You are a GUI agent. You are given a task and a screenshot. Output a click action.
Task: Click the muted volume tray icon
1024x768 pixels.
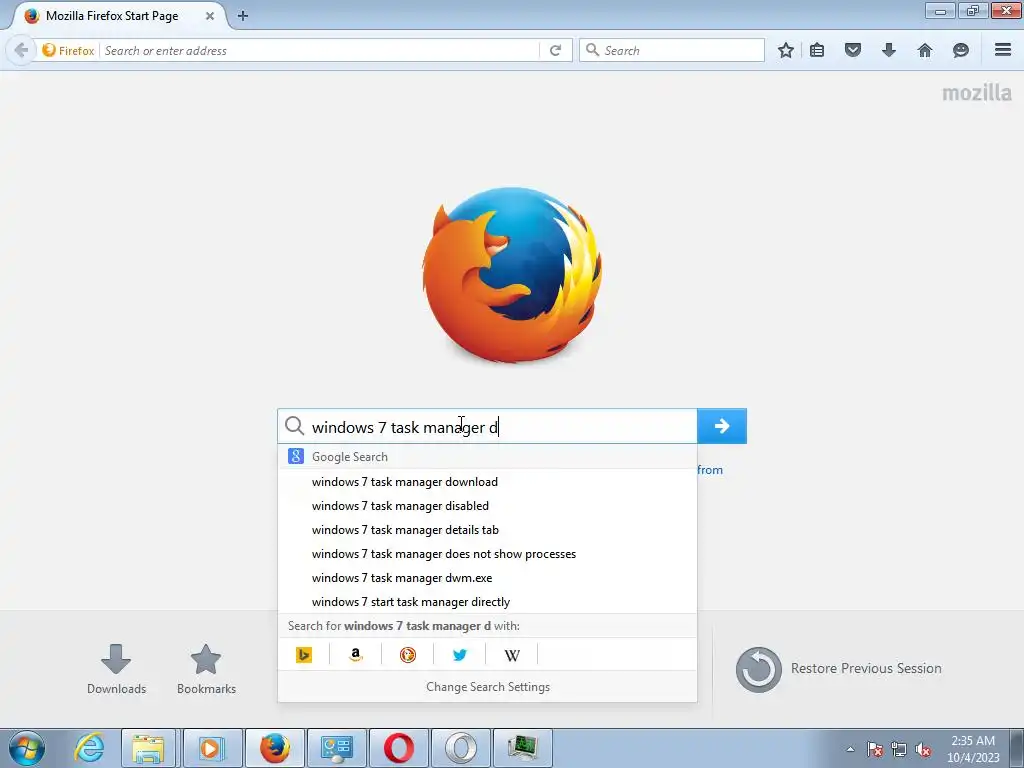[x=923, y=749]
